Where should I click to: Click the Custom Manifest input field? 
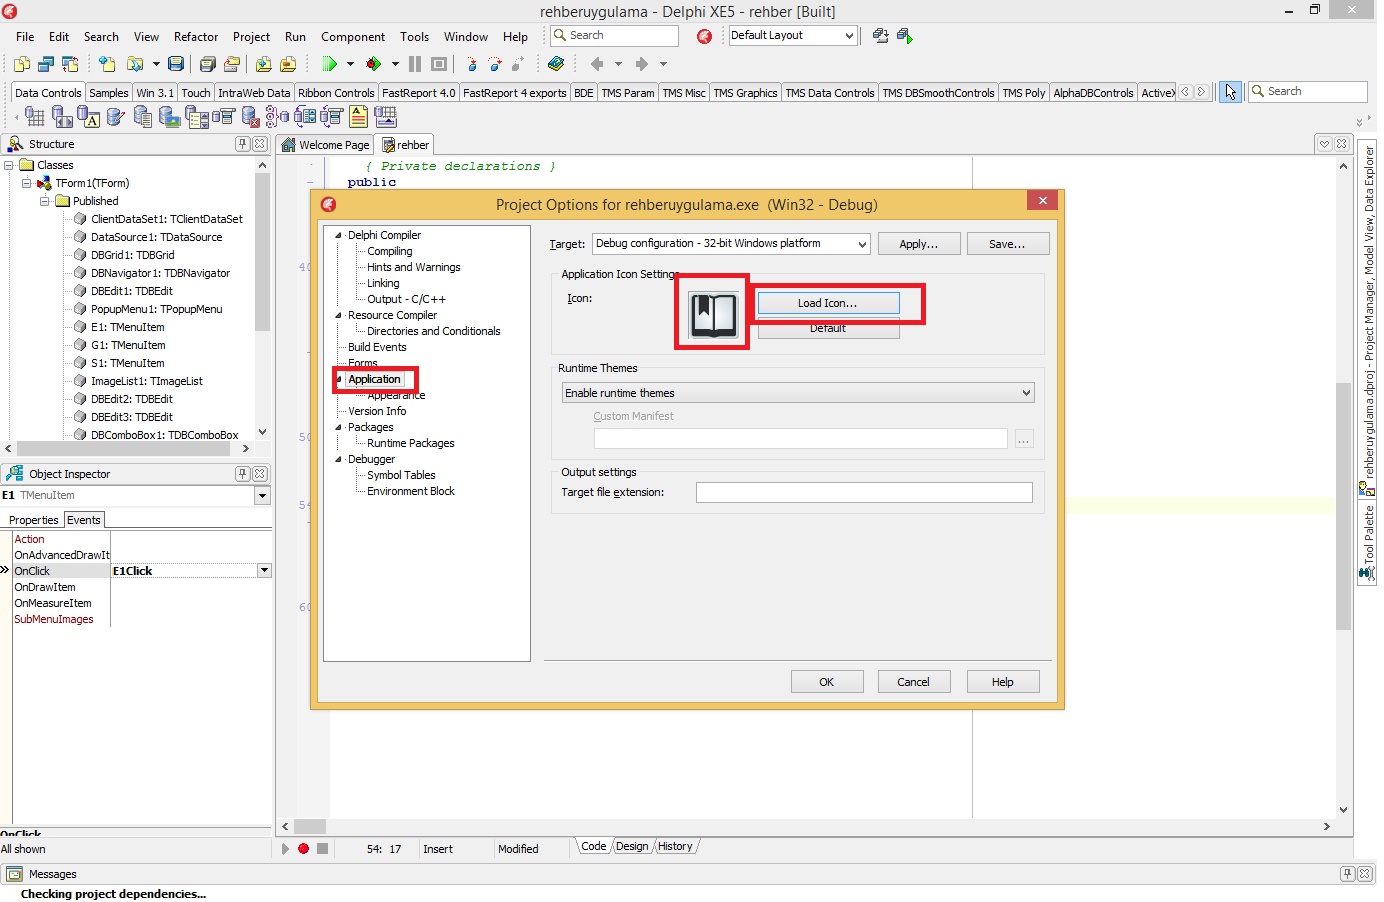click(x=800, y=439)
